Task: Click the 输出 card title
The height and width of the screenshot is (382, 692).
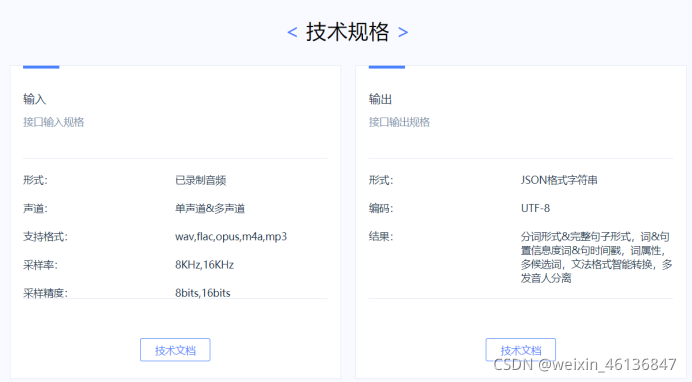Action: (380, 99)
